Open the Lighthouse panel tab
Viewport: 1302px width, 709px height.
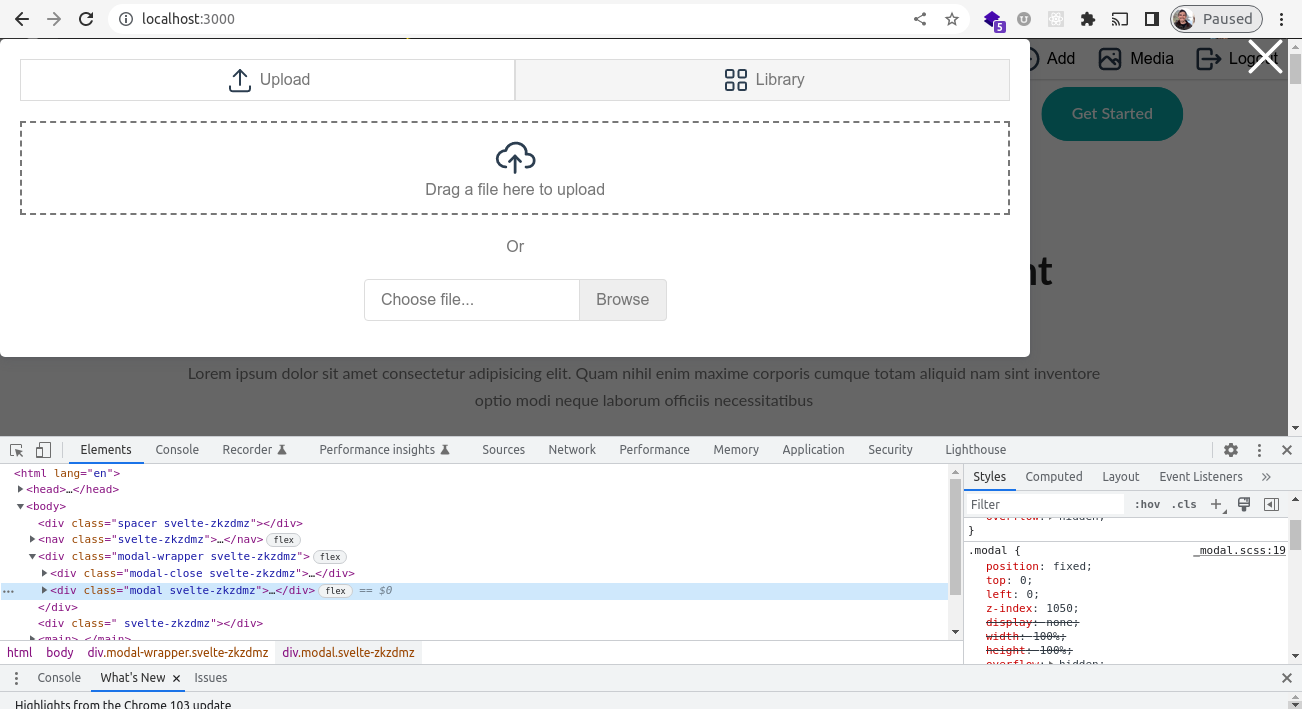[975, 450]
